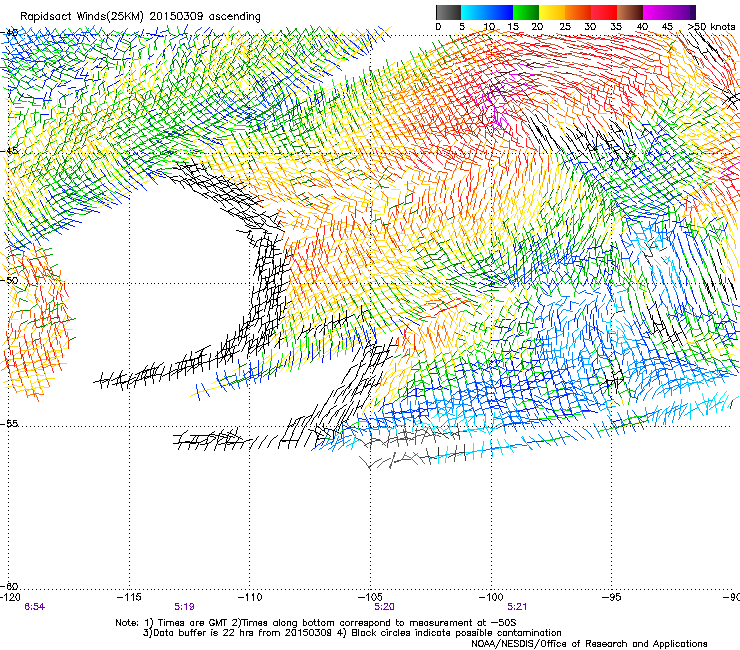Click the longitude label "-110"

250,597
